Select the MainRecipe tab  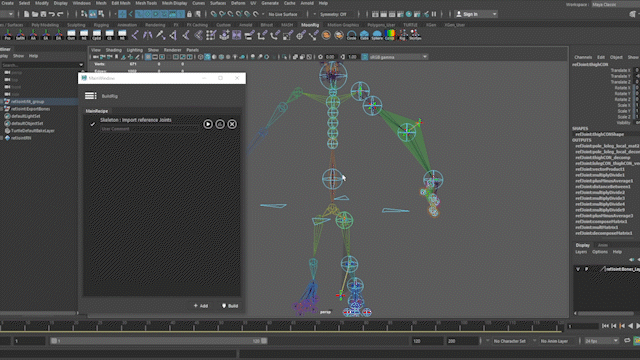pyautogui.click(x=97, y=111)
